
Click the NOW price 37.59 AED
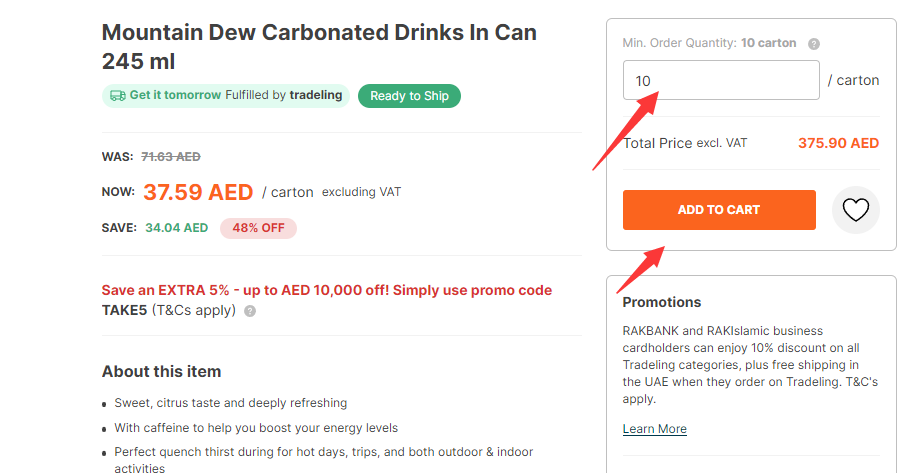click(x=197, y=192)
